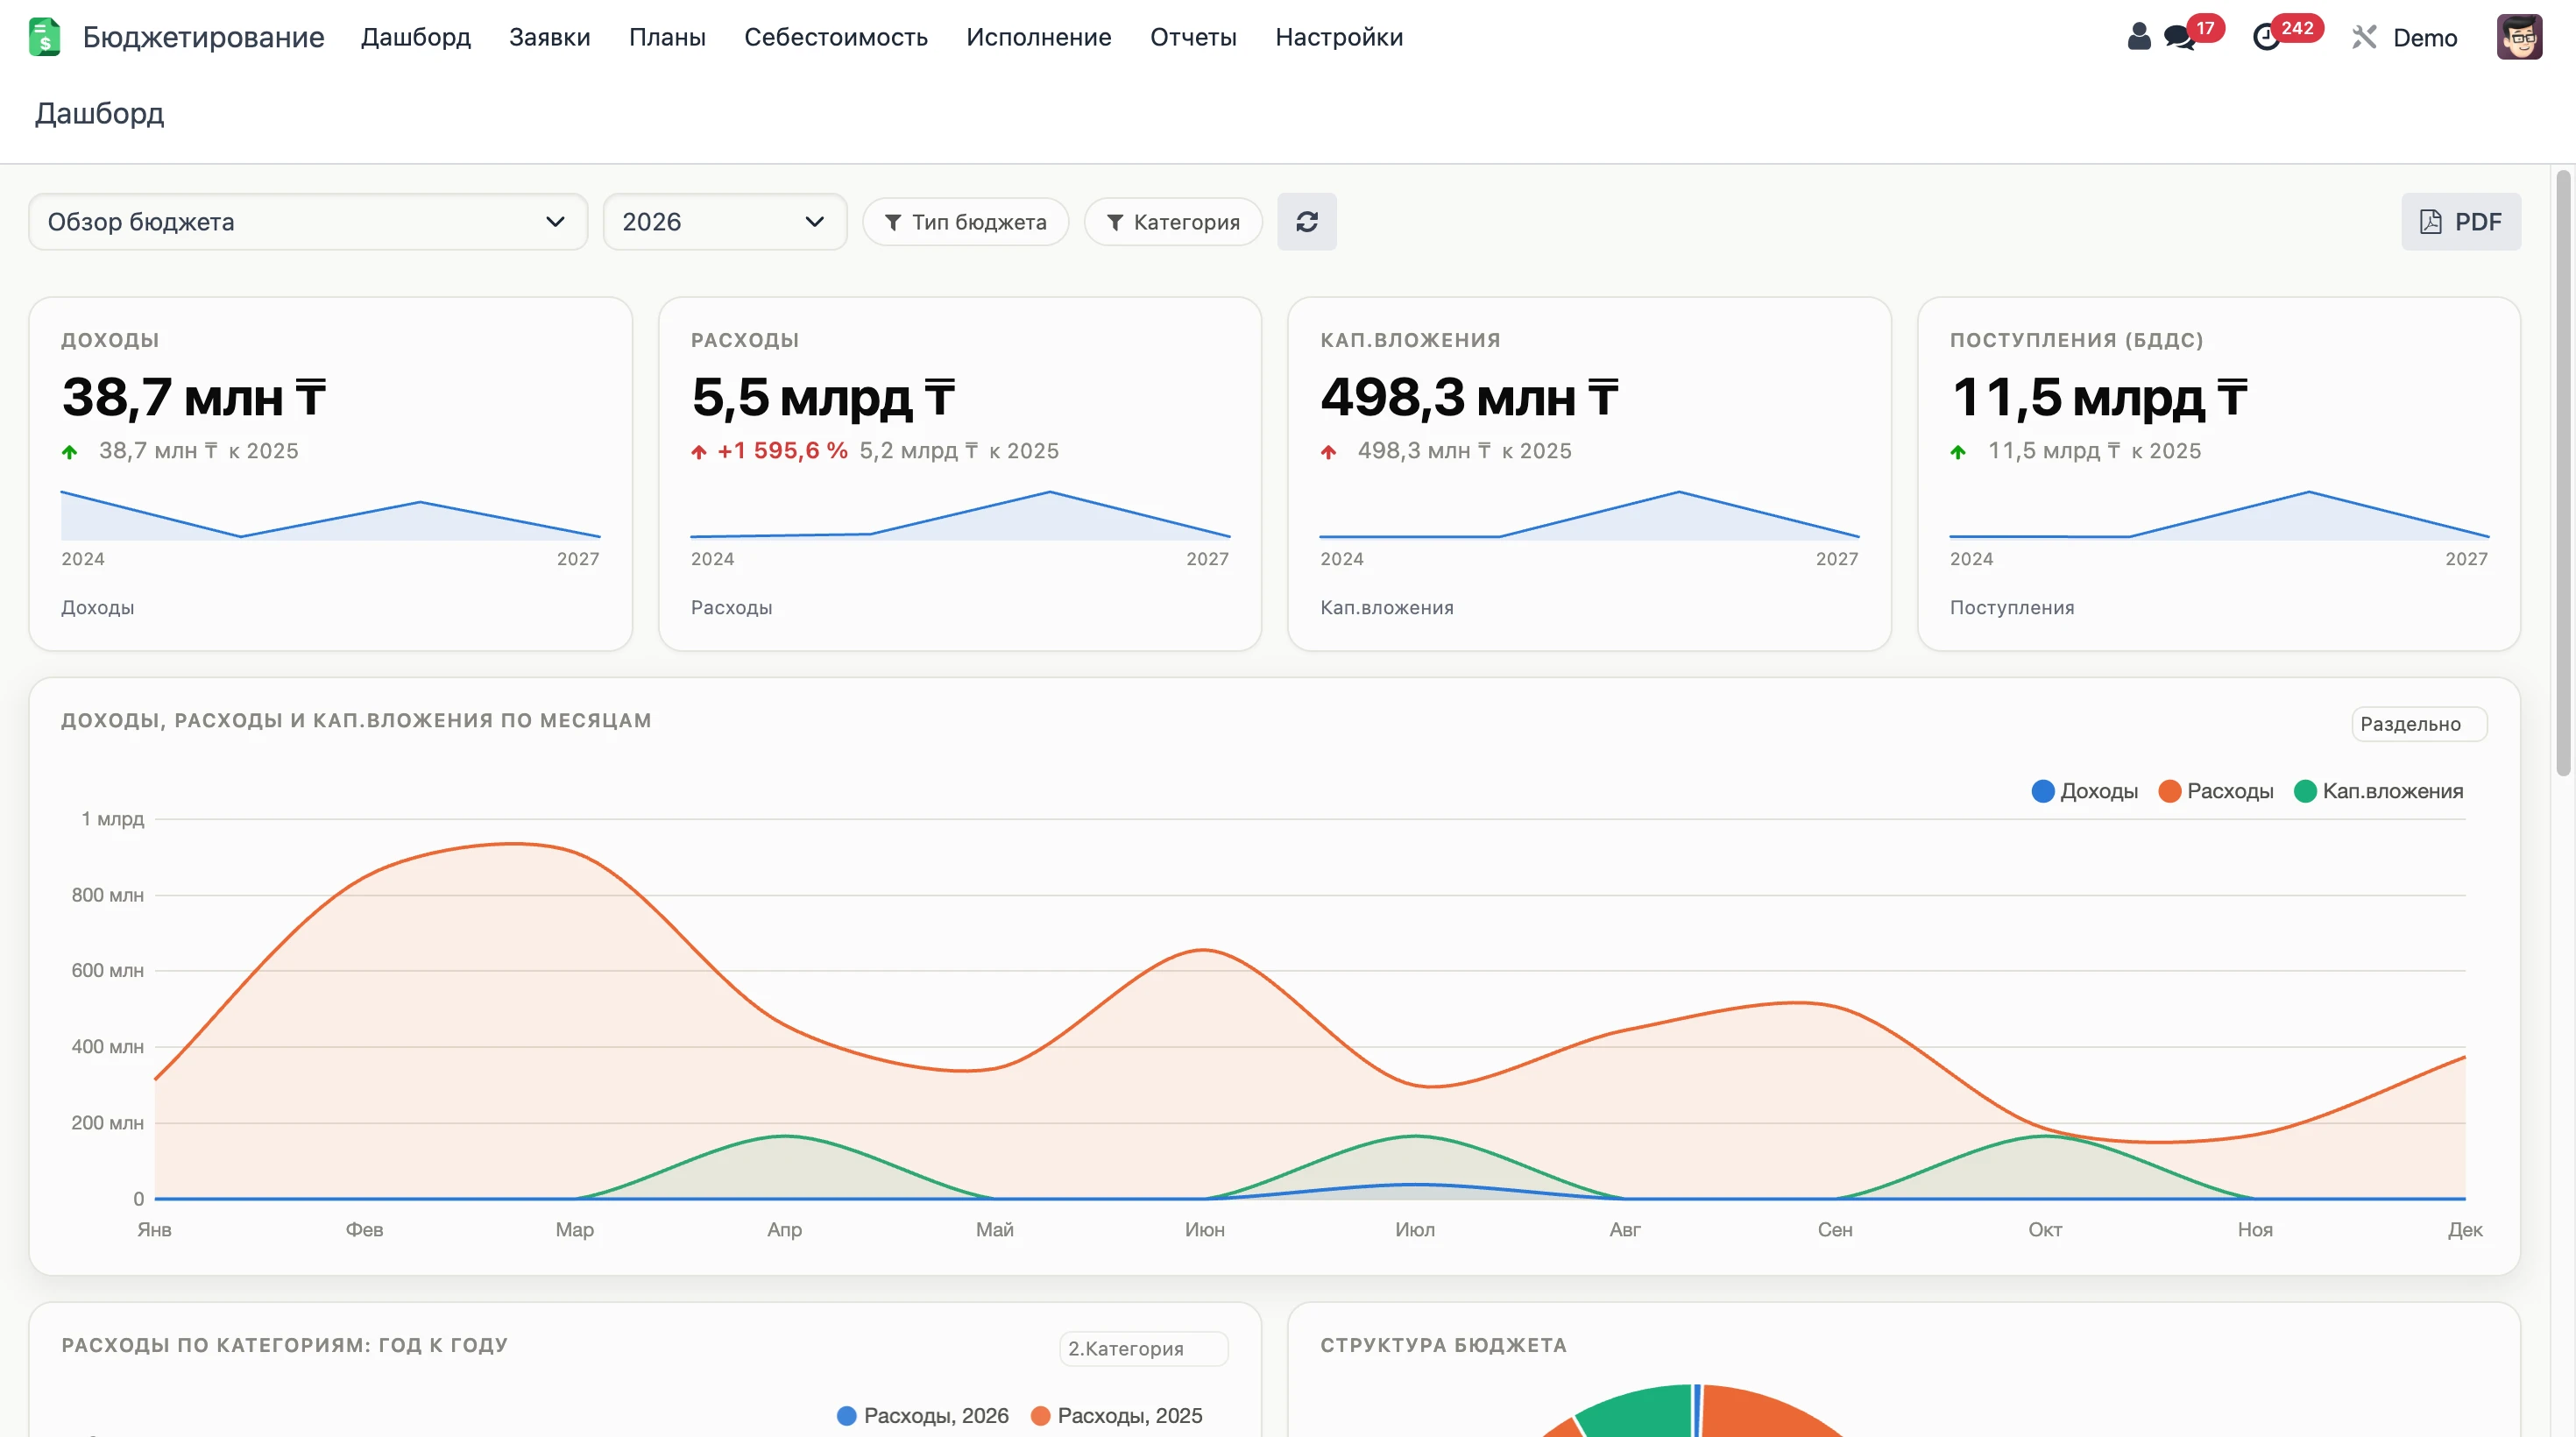Click the debug tools wrench icon
This screenshot has width=2576, height=1437.
2363,37
